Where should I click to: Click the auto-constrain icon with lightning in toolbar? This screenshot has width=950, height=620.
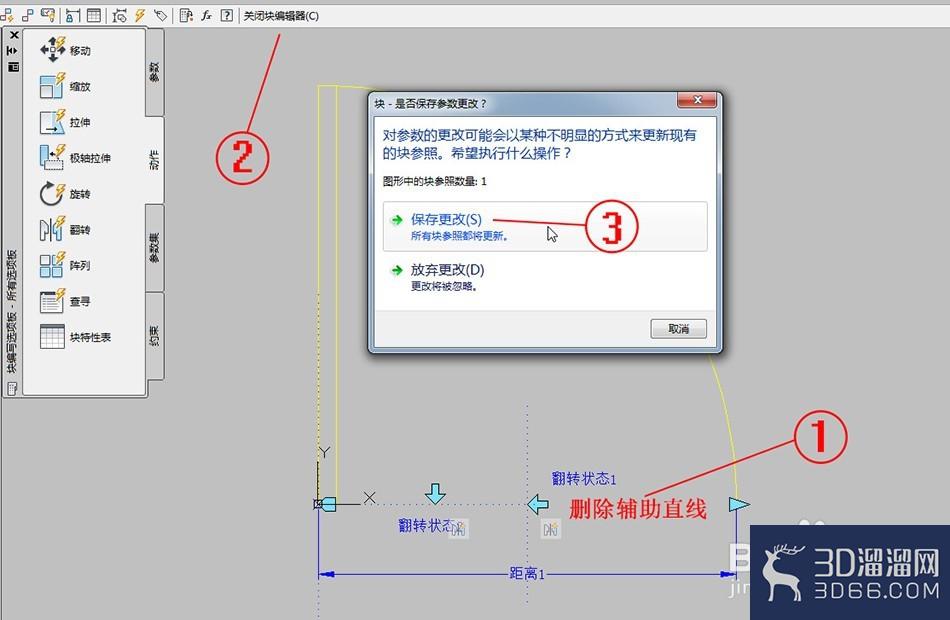click(7, 15)
